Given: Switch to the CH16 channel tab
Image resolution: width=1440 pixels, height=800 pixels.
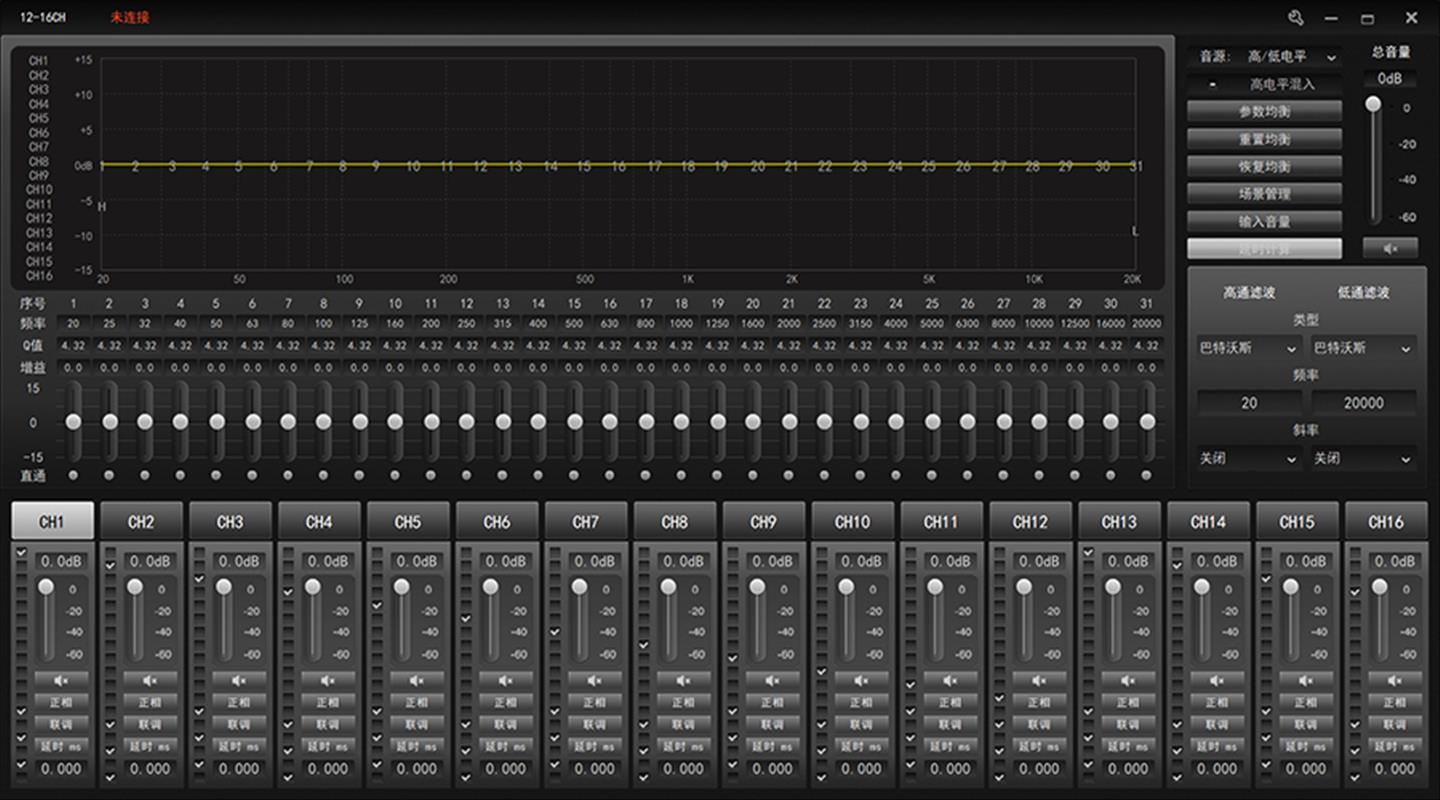Looking at the screenshot, I should (x=1386, y=521).
